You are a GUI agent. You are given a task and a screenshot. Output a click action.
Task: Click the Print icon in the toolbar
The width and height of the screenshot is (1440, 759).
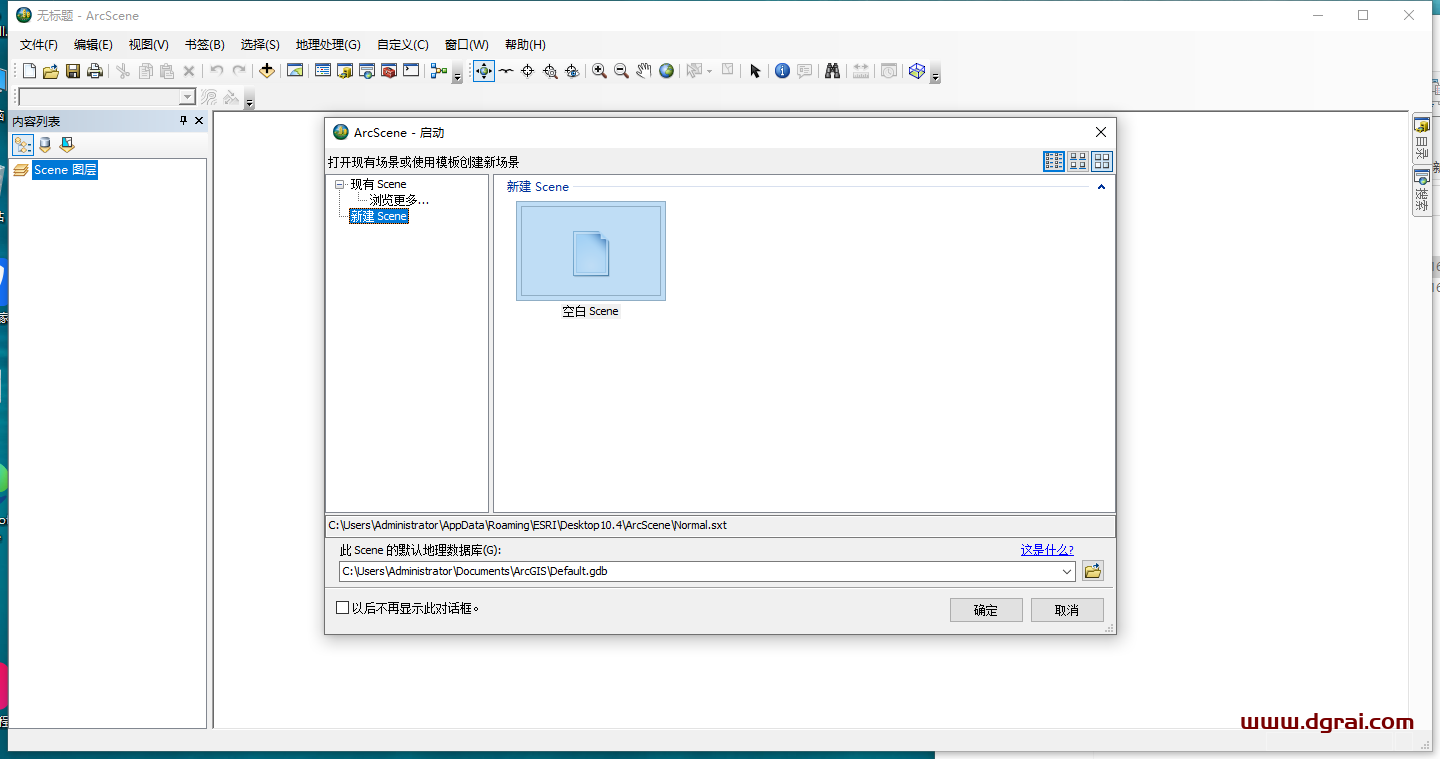pyautogui.click(x=95, y=71)
